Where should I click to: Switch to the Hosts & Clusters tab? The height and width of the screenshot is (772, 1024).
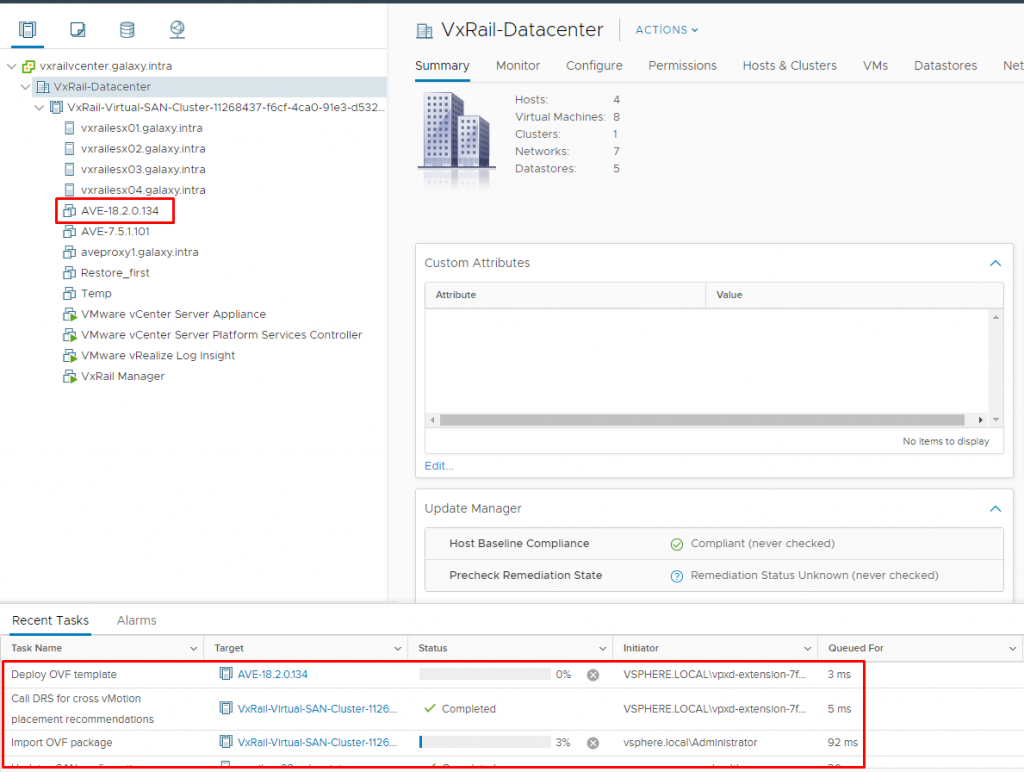coord(790,66)
